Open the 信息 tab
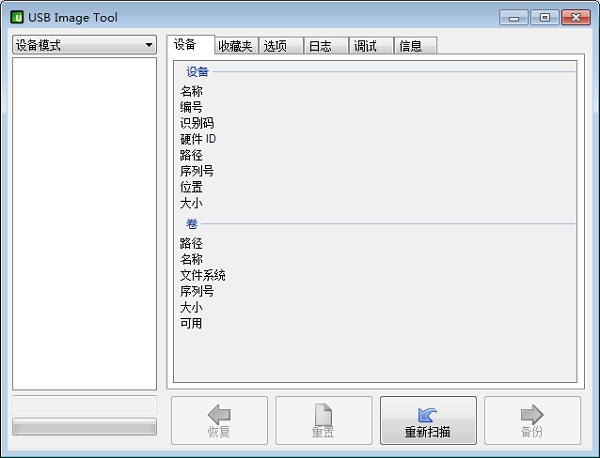The height and width of the screenshot is (458, 600). pos(415,46)
